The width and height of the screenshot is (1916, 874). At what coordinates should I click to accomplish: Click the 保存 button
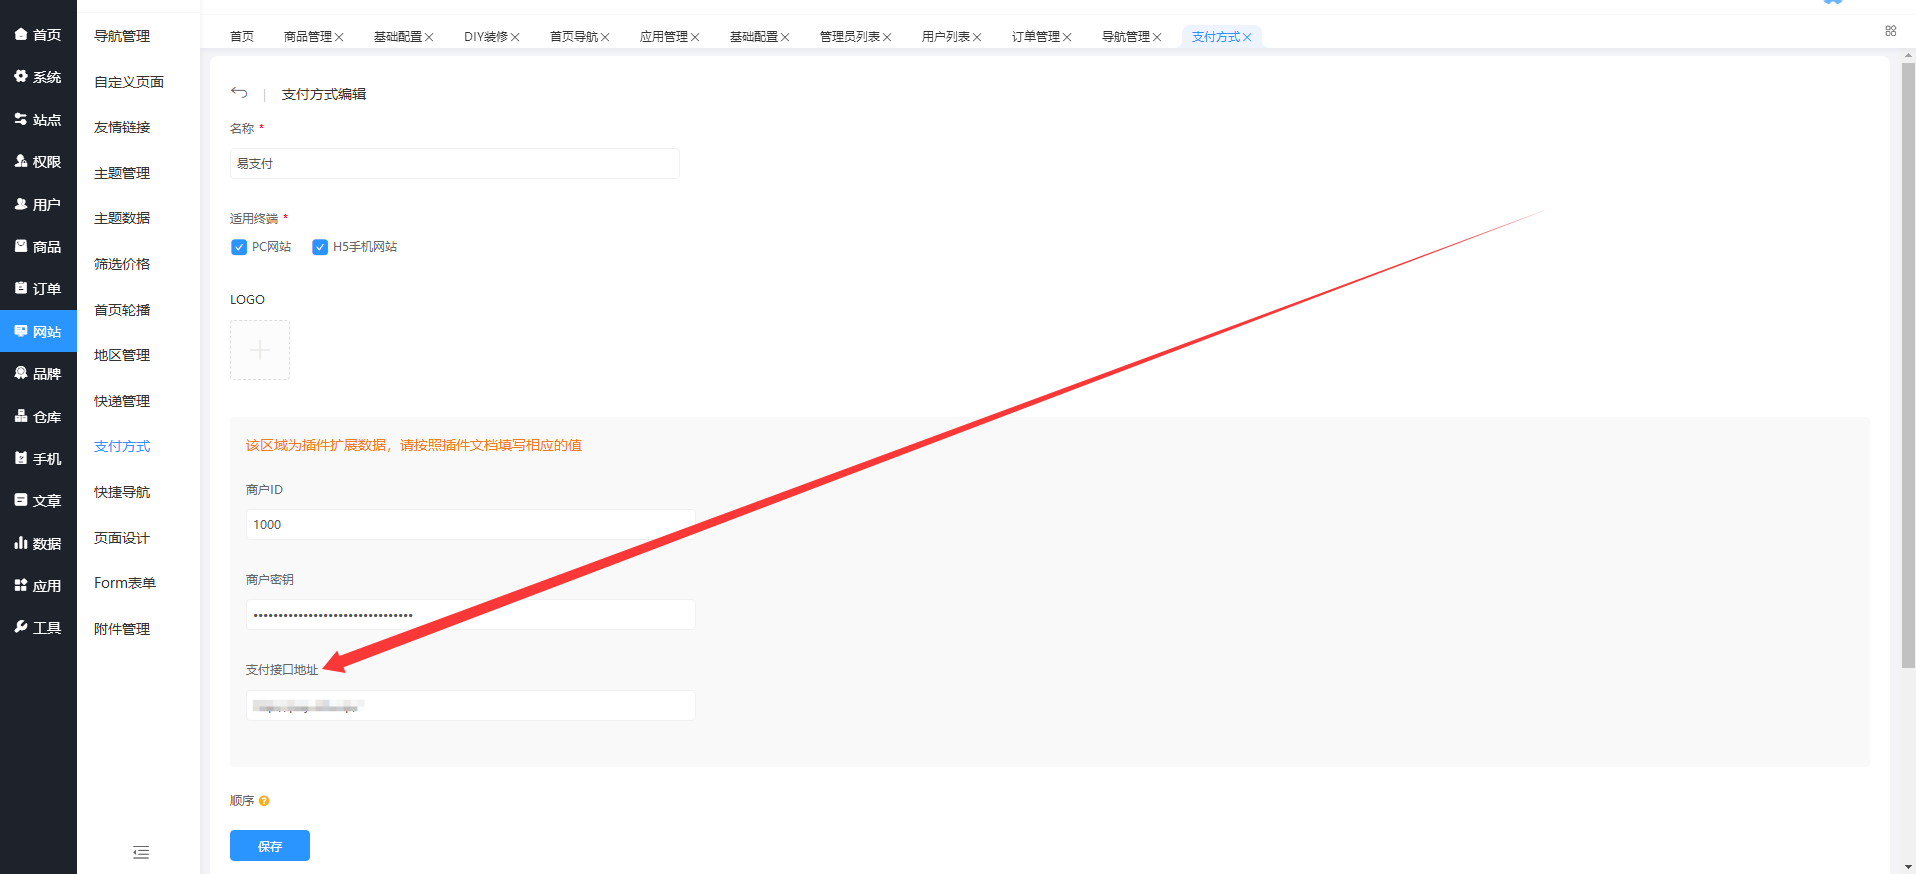click(270, 846)
